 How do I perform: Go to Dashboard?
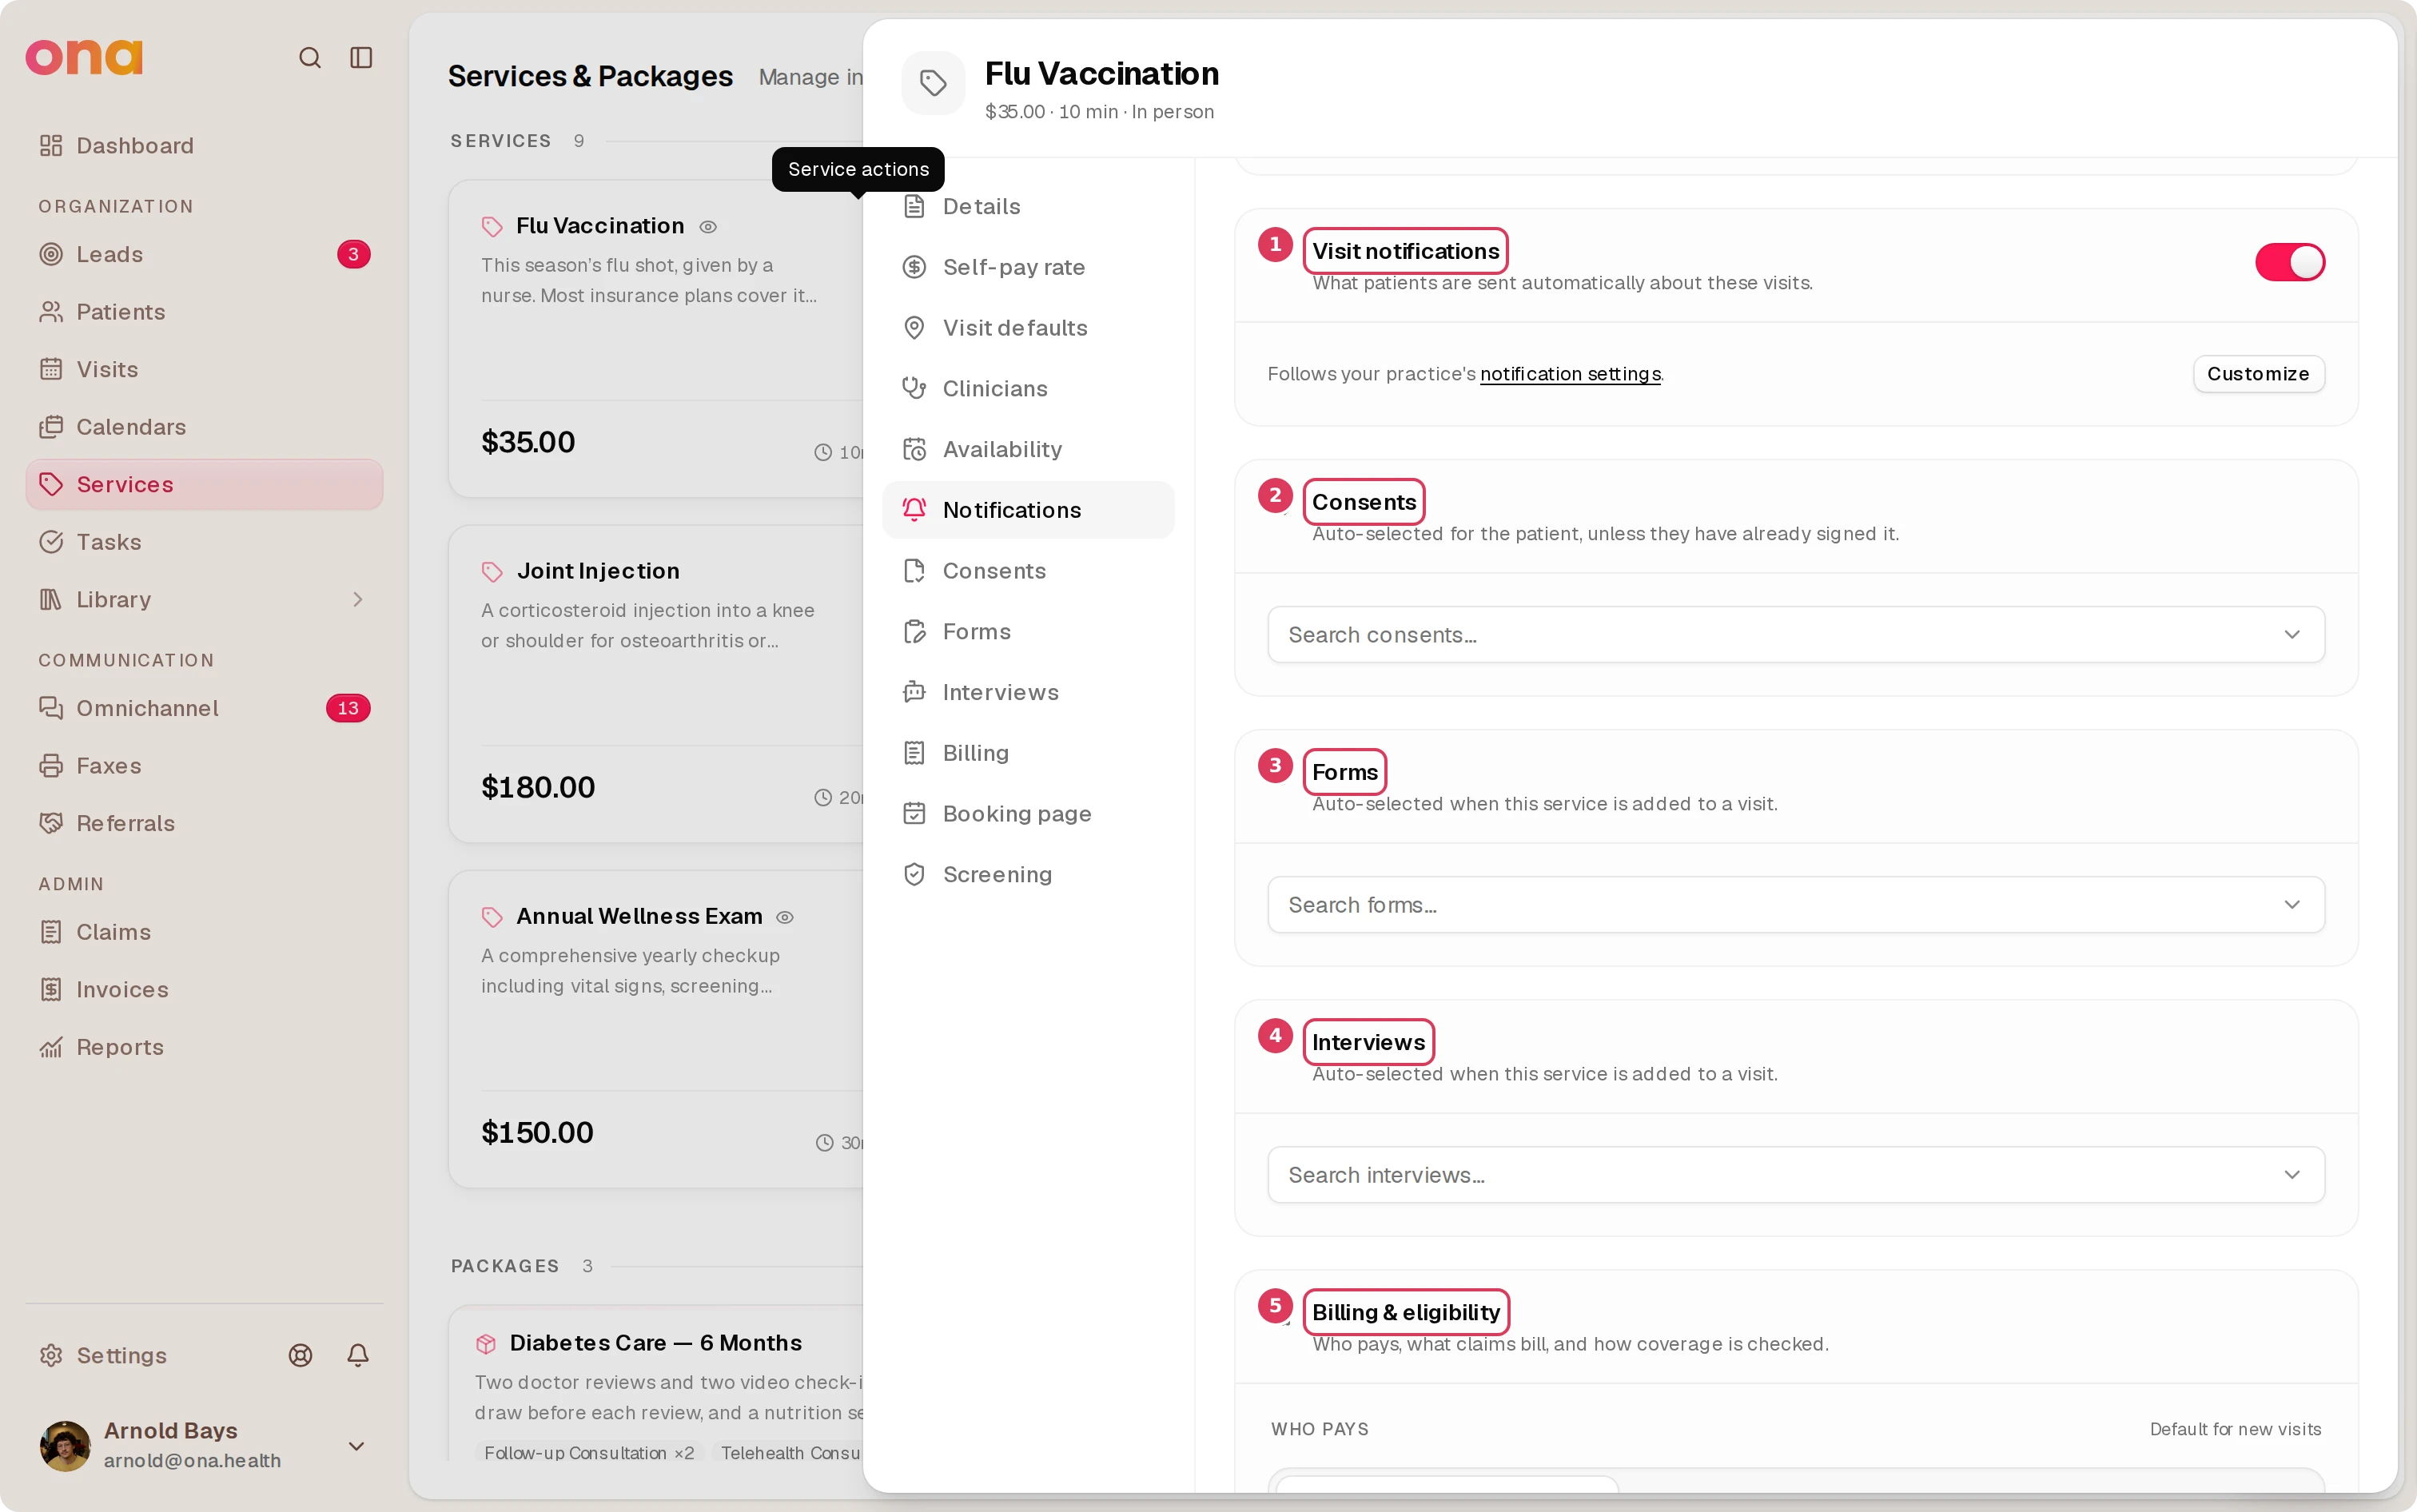click(205, 146)
